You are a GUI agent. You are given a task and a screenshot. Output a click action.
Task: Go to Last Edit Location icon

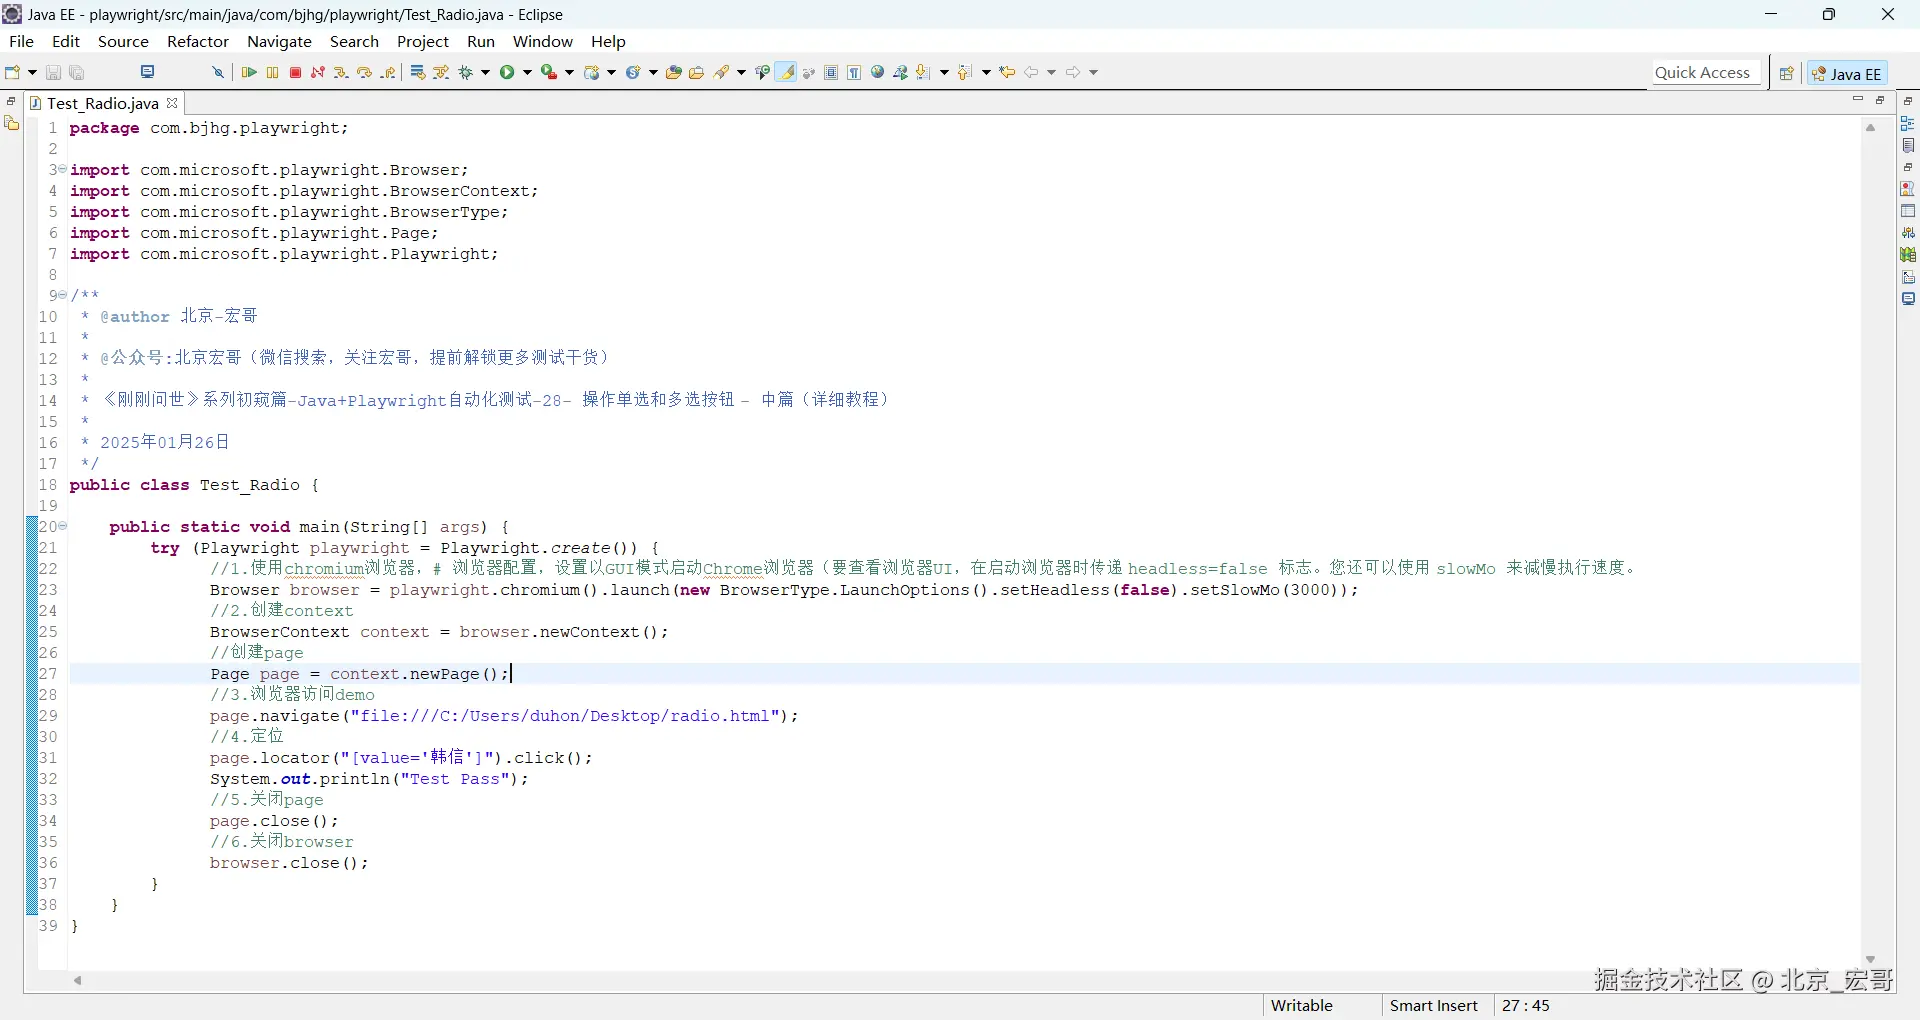1007,72
